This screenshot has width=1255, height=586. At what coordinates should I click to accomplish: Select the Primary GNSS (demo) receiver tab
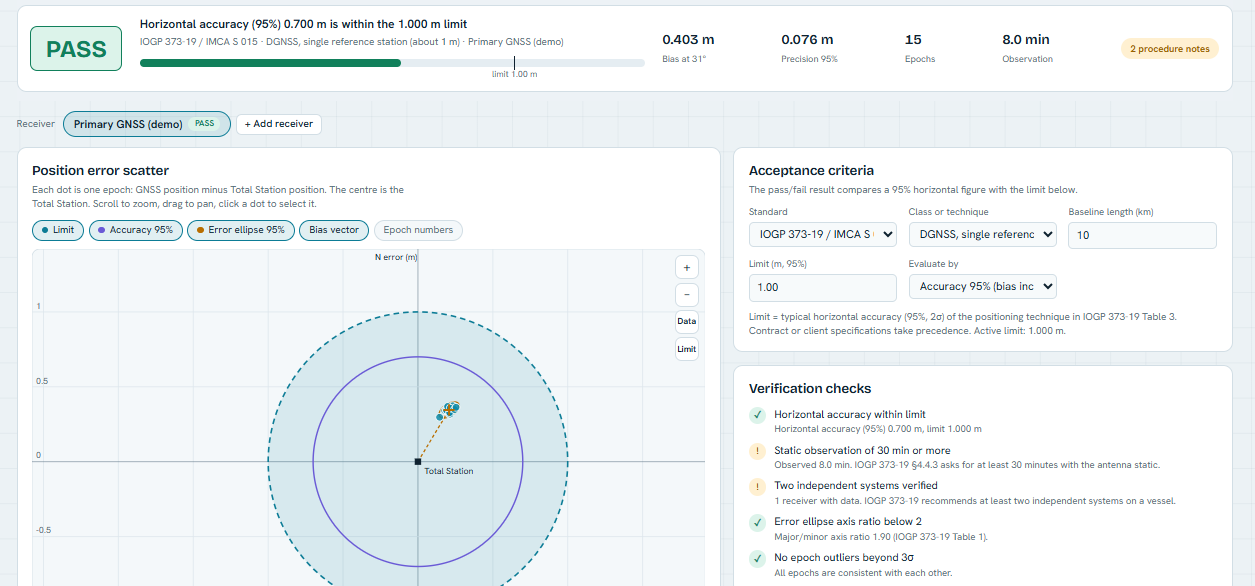click(x=146, y=124)
